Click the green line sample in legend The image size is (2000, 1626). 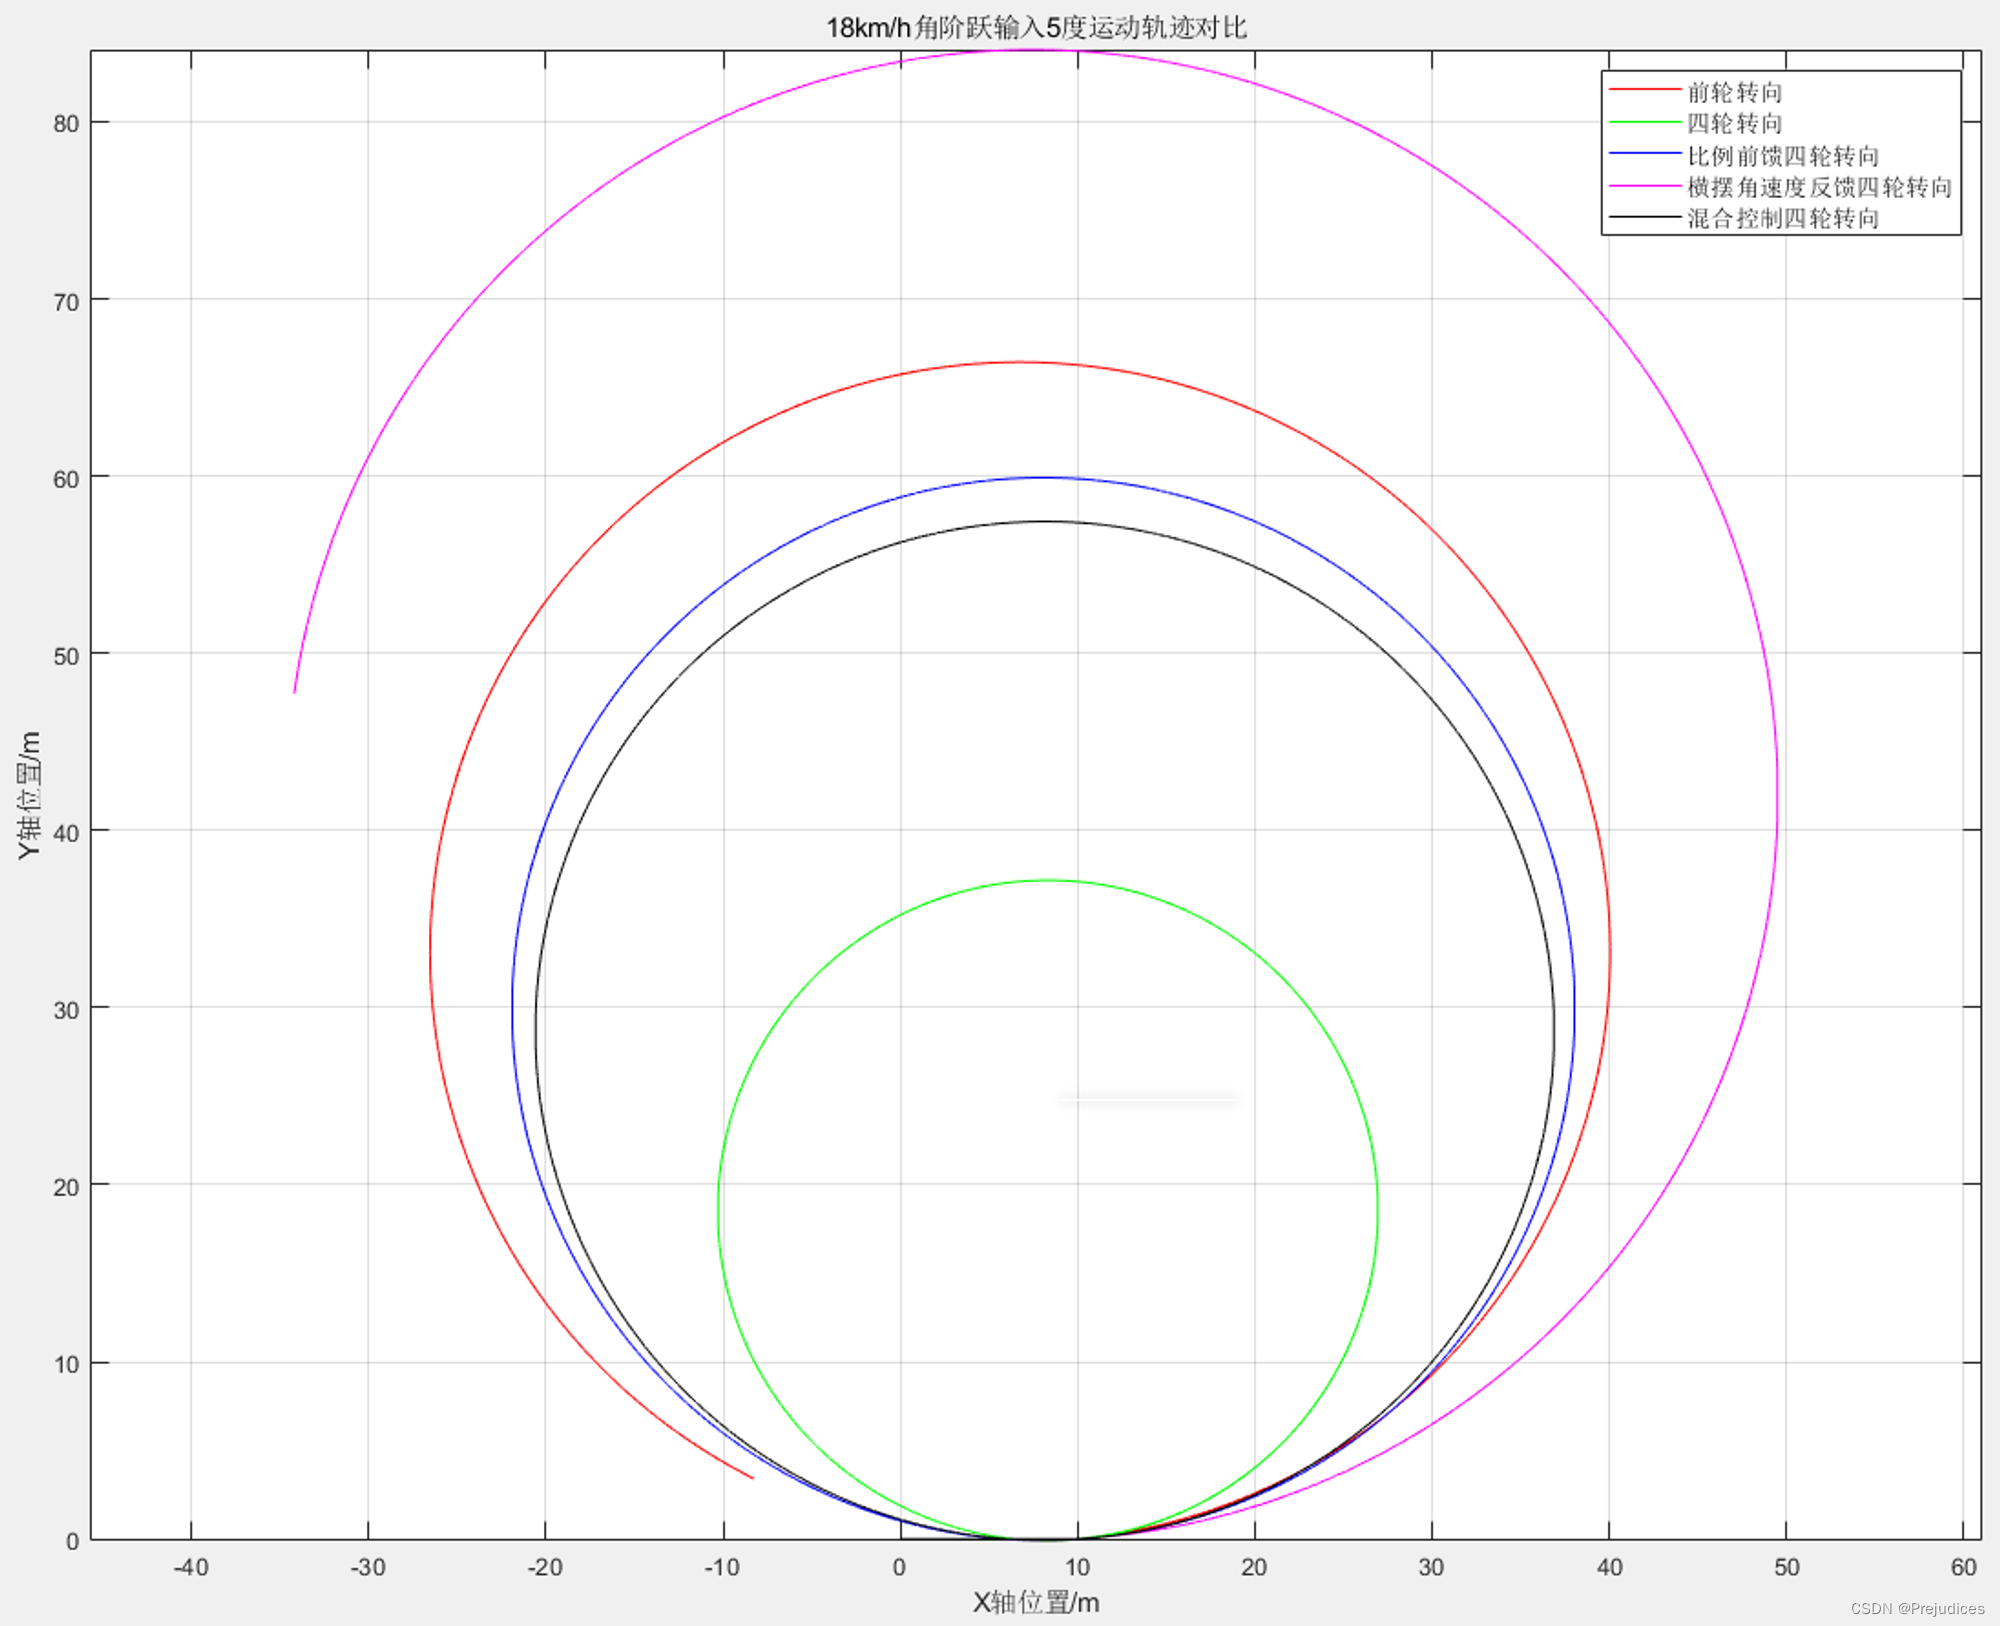pyautogui.click(x=1645, y=122)
